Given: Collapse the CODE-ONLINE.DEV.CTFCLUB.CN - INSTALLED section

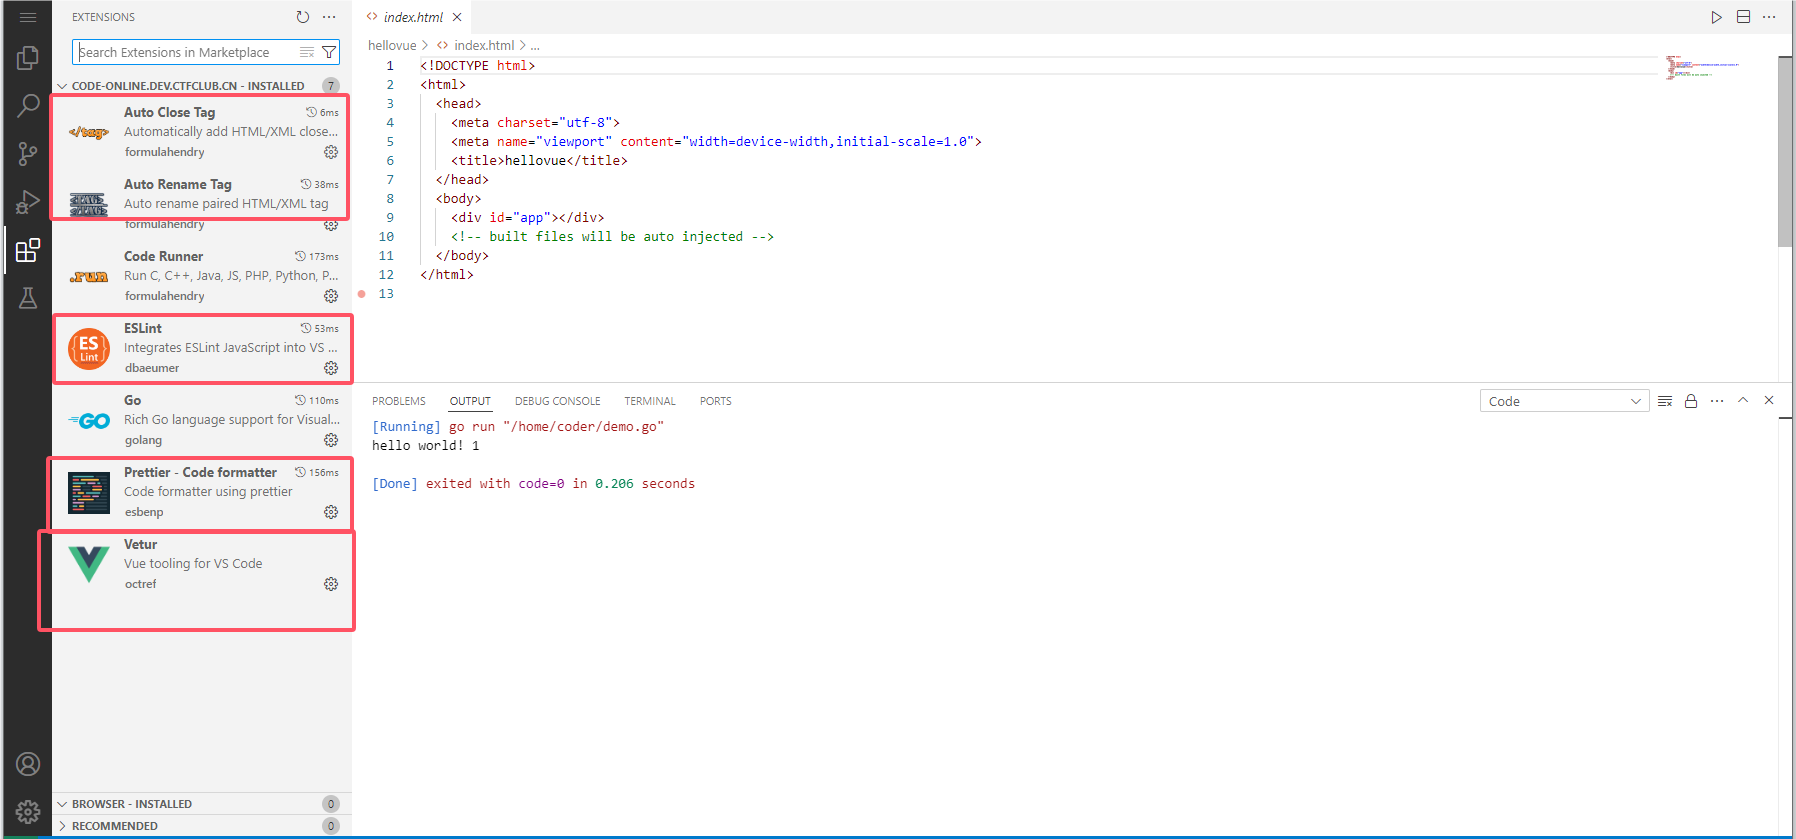Looking at the screenshot, I should pyautogui.click(x=188, y=86).
